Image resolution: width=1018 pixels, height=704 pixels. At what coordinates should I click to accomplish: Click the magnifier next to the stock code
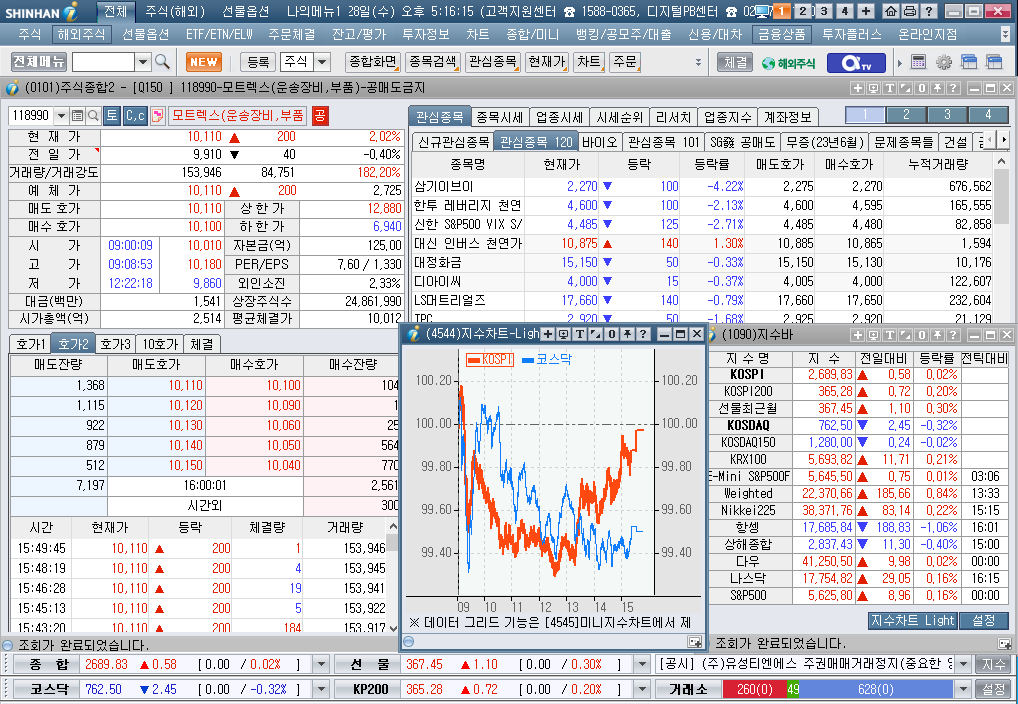tap(93, 116)
